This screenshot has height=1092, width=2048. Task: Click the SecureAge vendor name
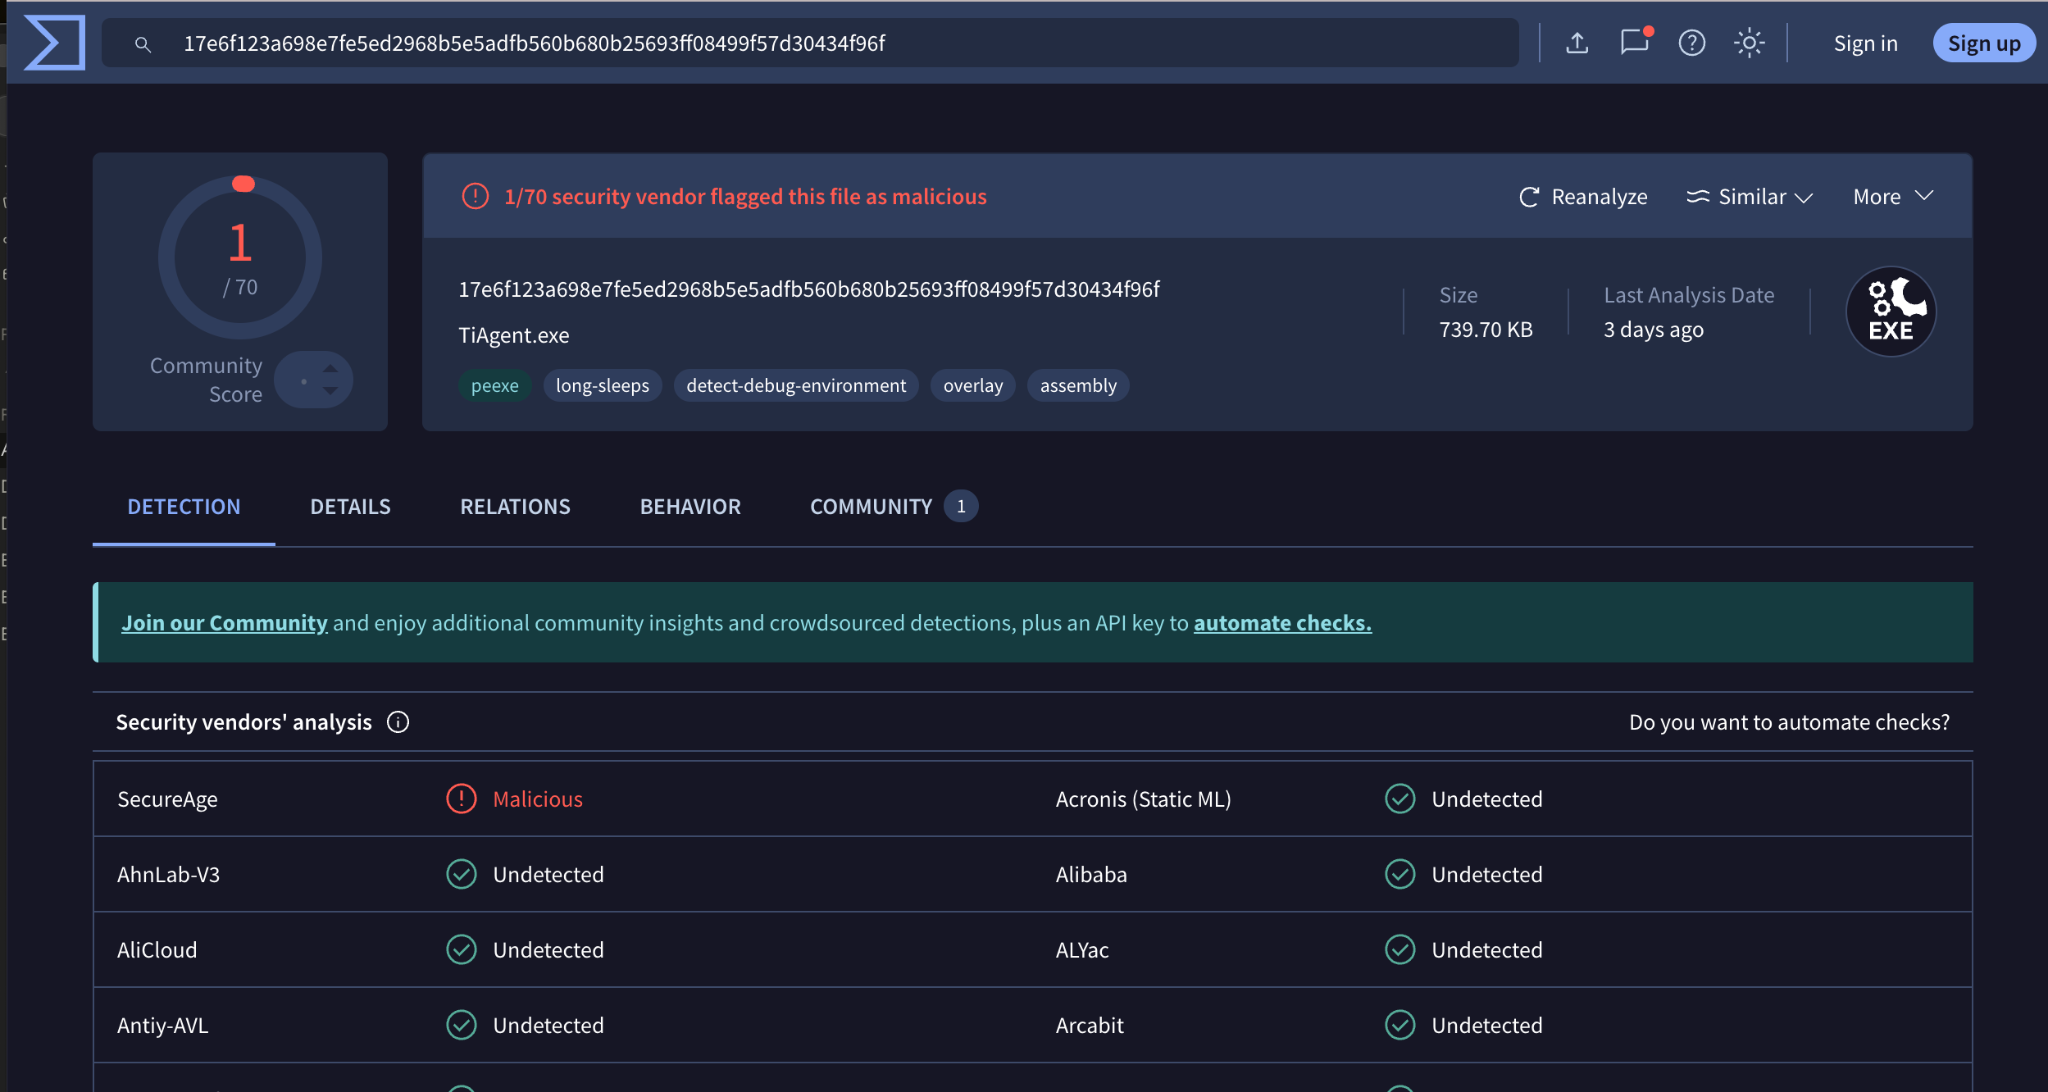click(x=167, y=799)
